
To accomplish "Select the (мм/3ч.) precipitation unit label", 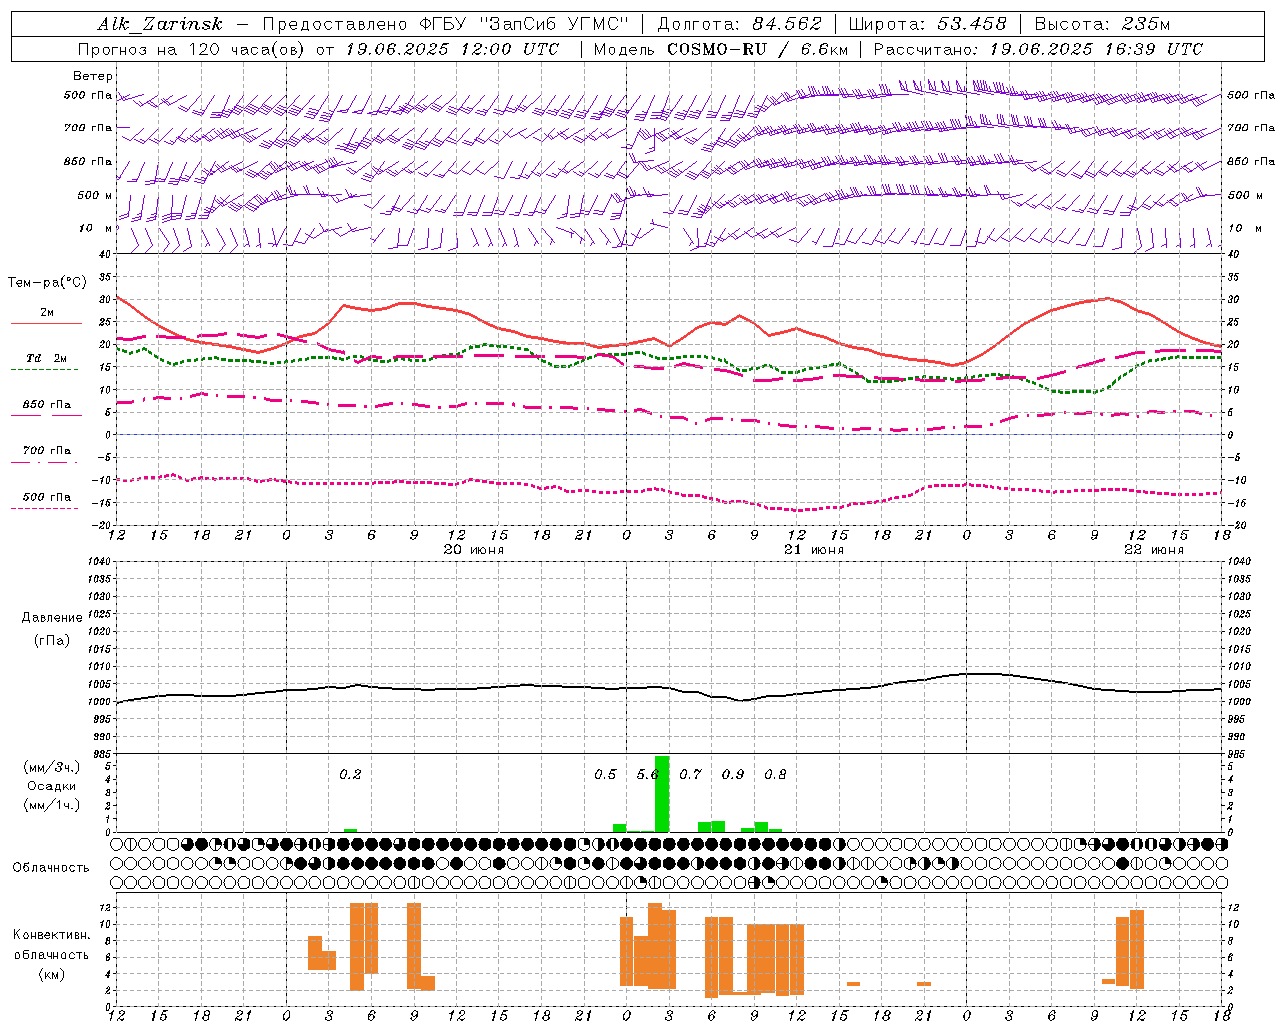I will point(51,767).
